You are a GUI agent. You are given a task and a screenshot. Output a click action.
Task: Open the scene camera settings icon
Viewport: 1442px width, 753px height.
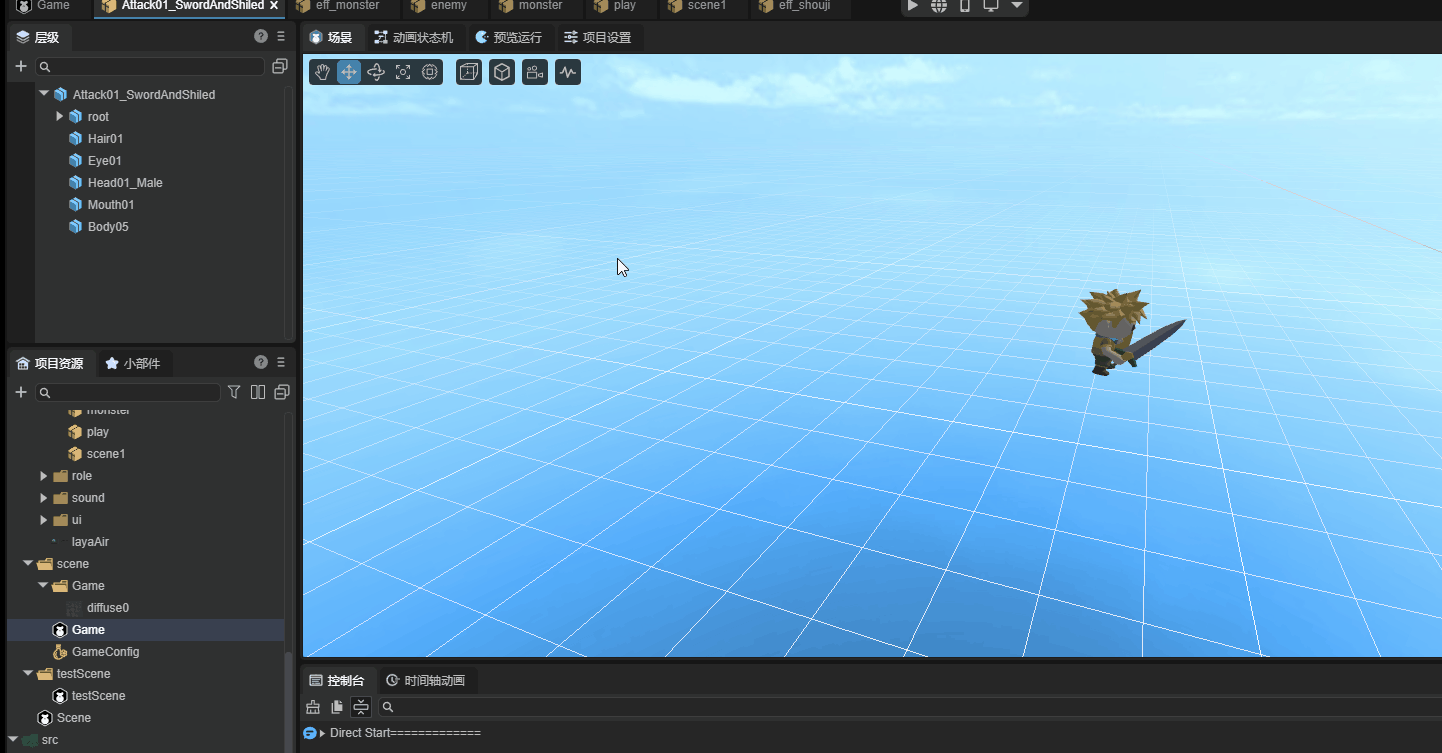tap(535, 72)
